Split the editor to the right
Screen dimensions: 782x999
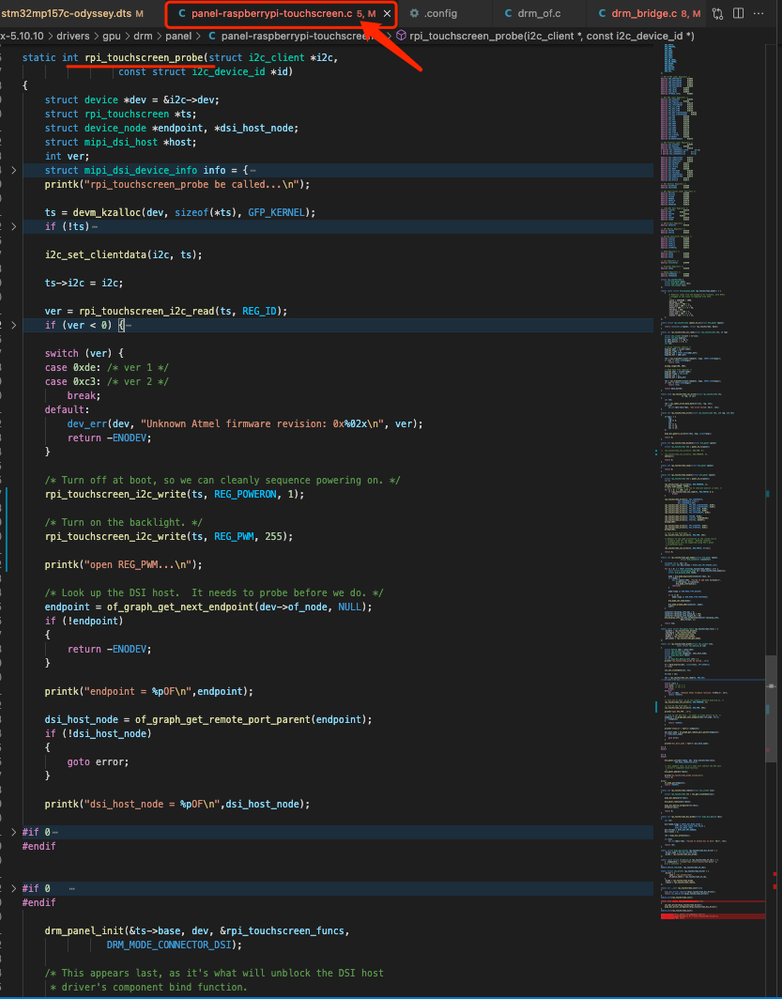739,13
